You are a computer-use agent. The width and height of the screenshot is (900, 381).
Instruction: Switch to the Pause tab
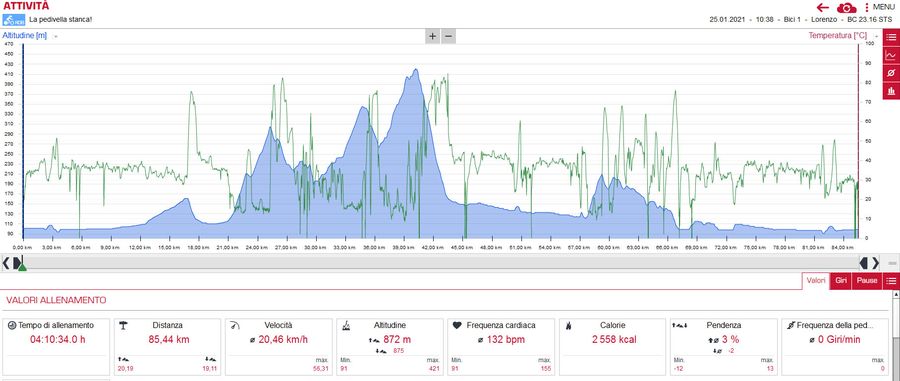coord(867,281)
